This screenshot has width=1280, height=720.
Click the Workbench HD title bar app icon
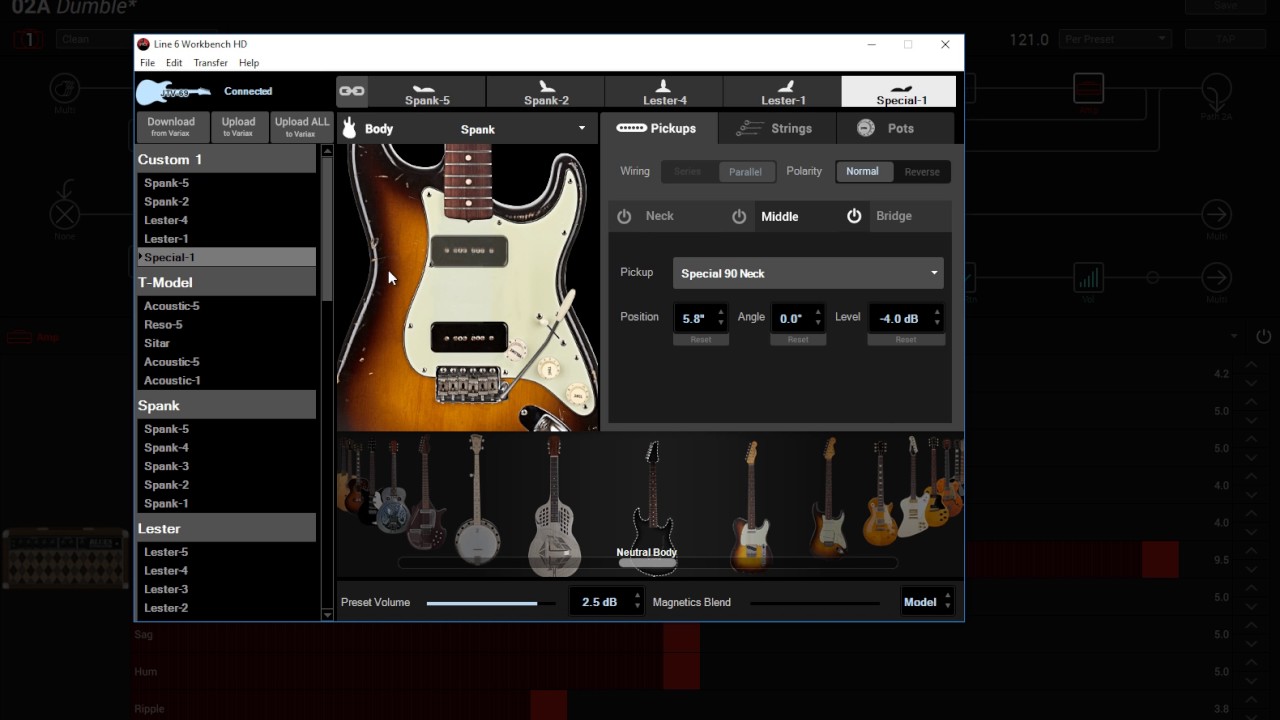[x=144, y=44]
